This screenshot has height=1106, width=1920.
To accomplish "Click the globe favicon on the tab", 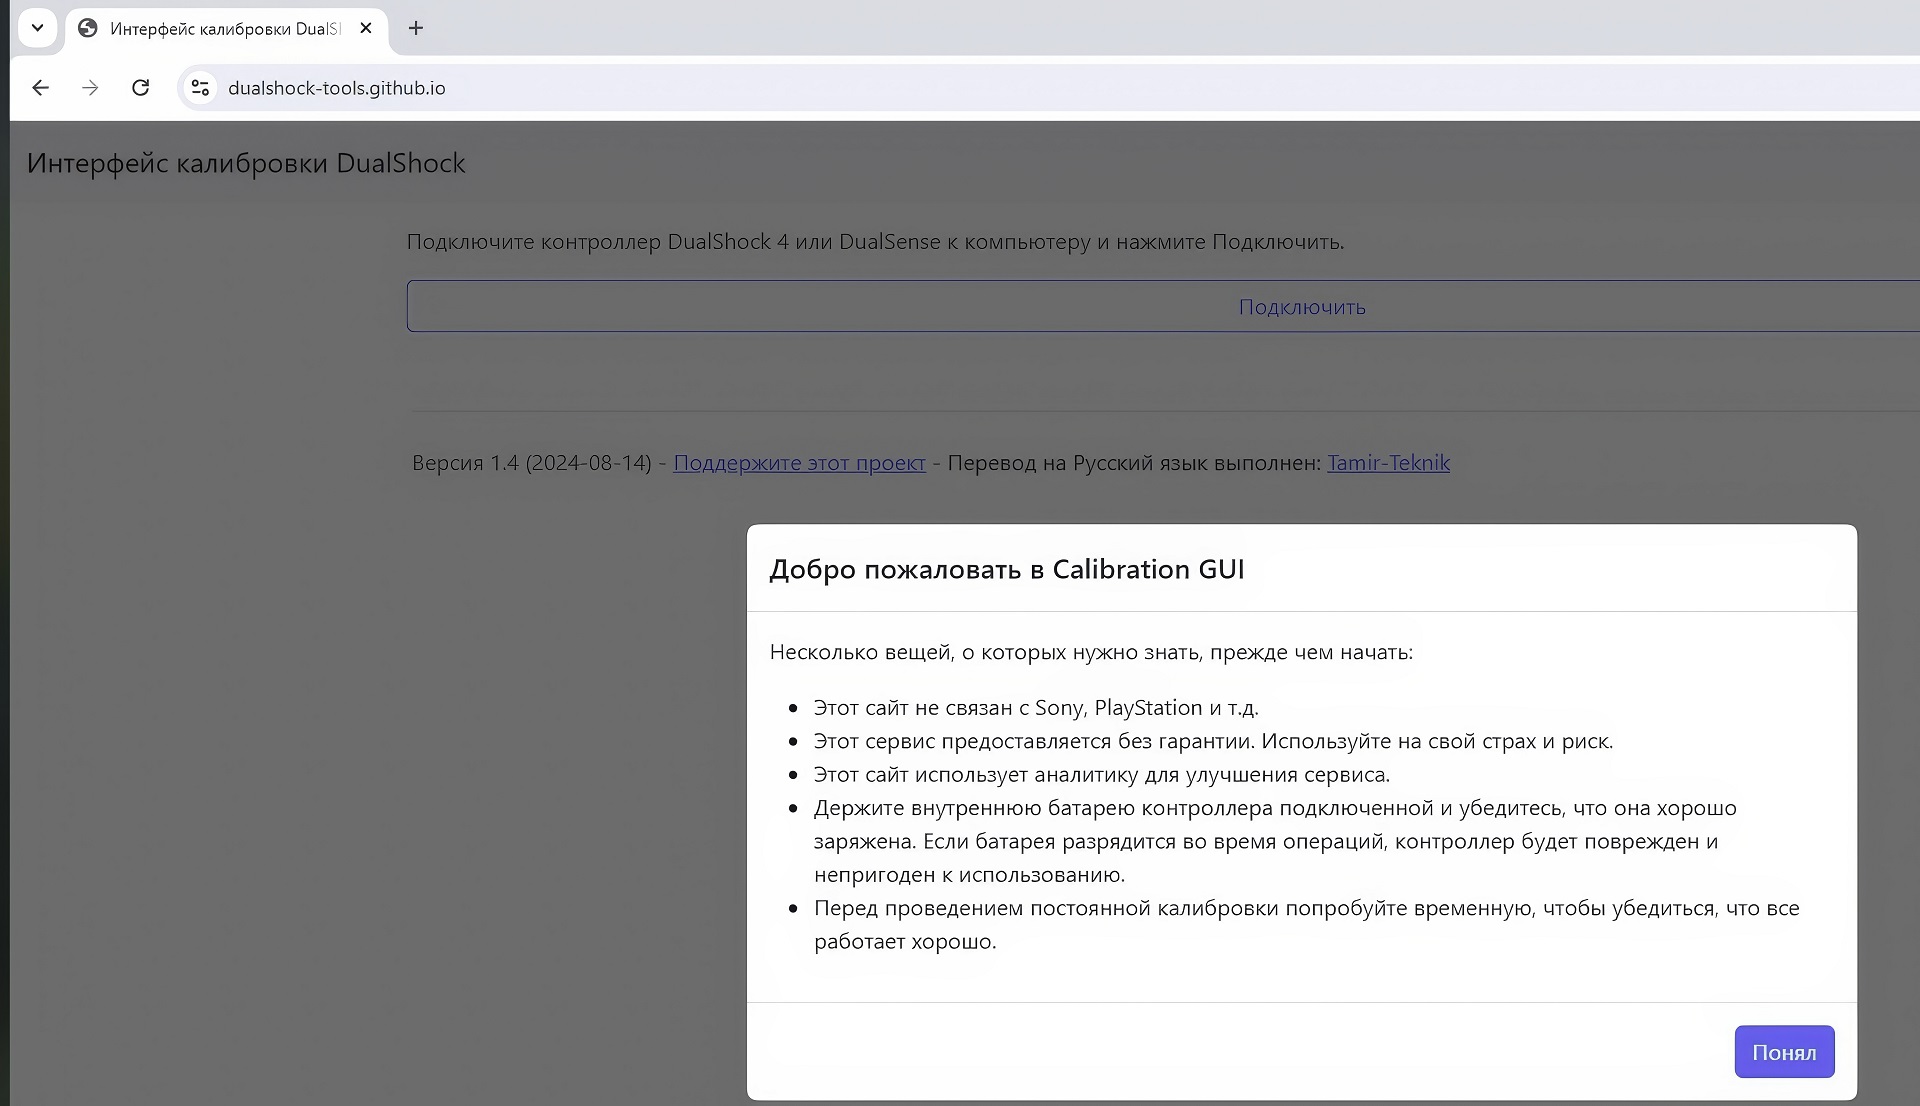I will point(88,28).
